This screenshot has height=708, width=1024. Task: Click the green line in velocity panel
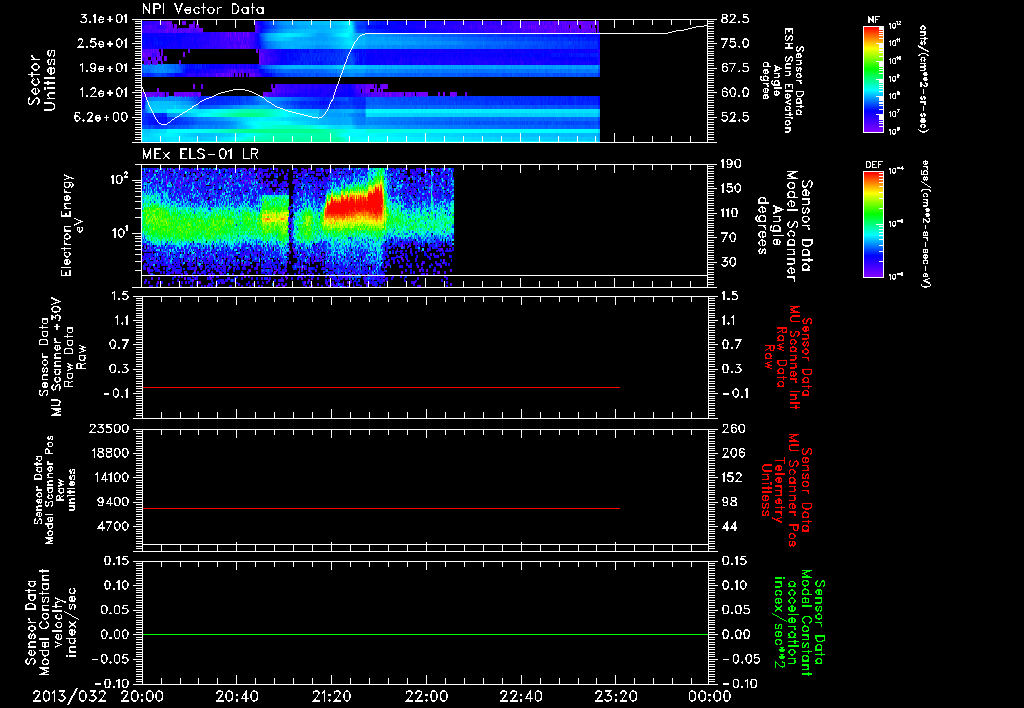pyautogui.click(x=424, y=634)
